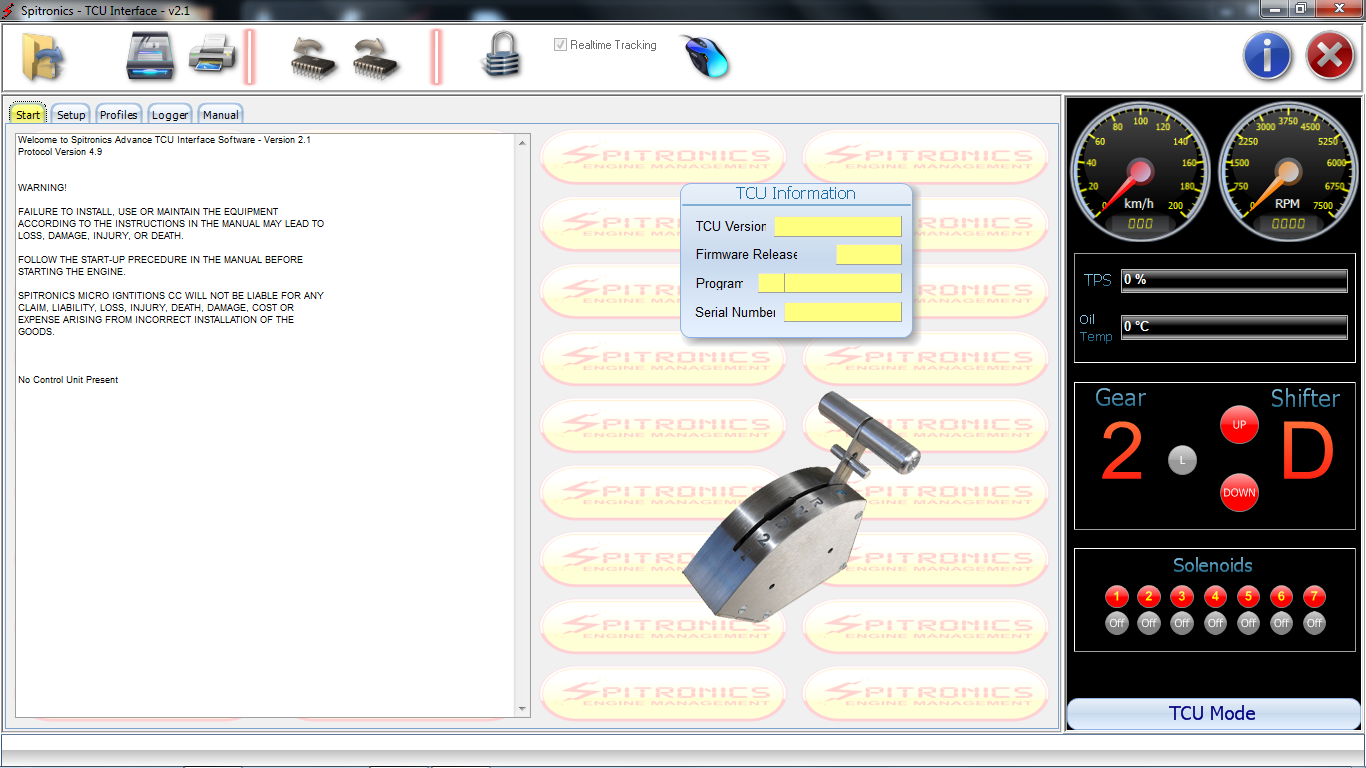
Task: Click red solenoid 1 light
Action: pyautogui.click(x=1117, y=597)
